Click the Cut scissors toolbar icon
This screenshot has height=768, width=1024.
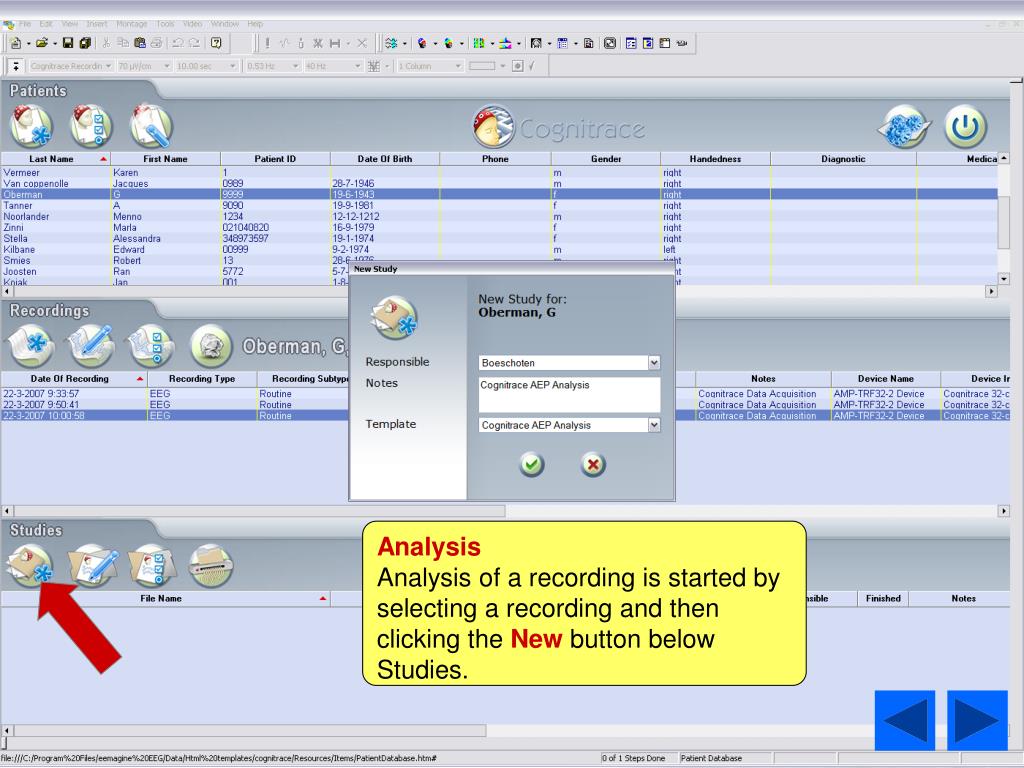click(x=106, y=43)
